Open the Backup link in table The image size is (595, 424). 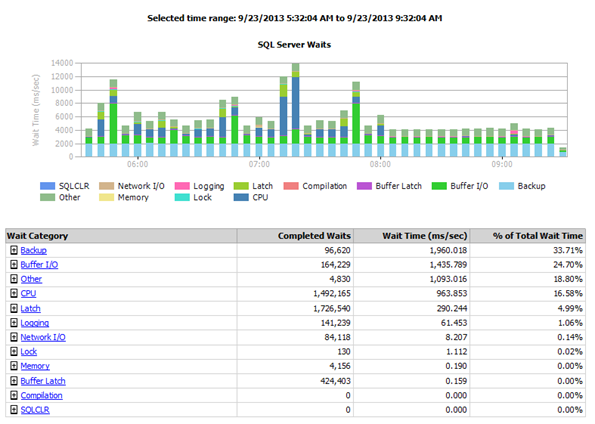[33, 251]
